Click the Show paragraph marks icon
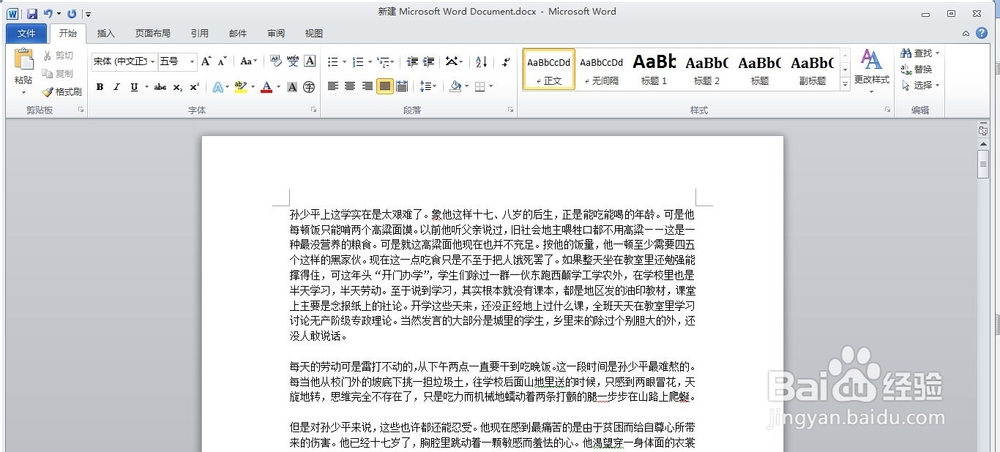 (x=506, y=61)
